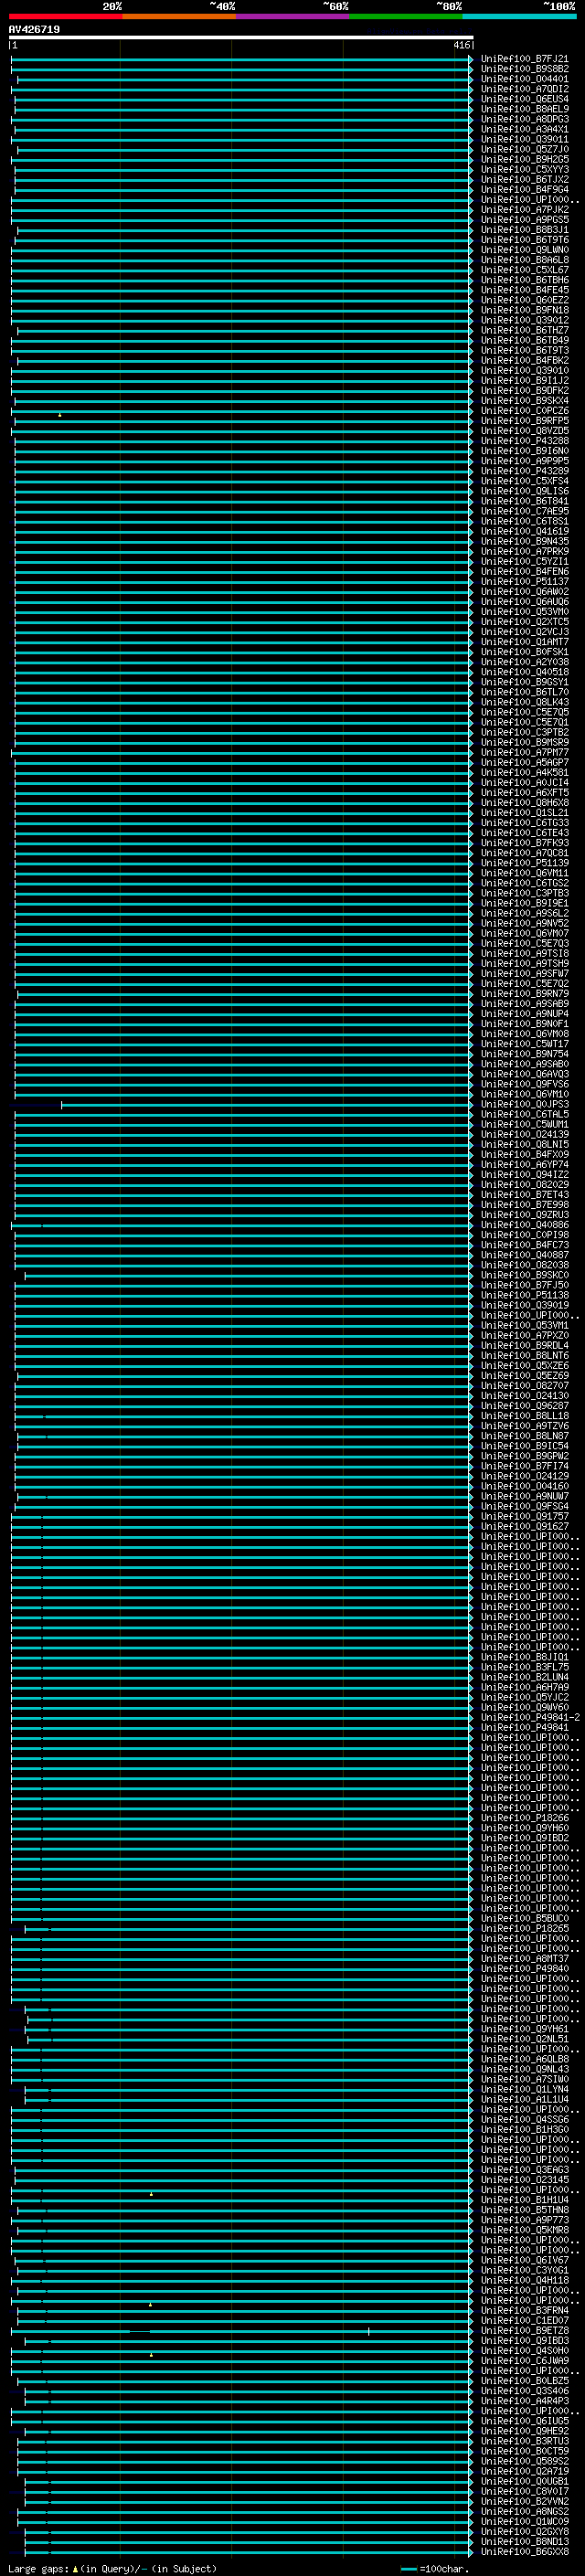
Task: Select label UniRef100_Q39019
Action: coord(524,1305)
